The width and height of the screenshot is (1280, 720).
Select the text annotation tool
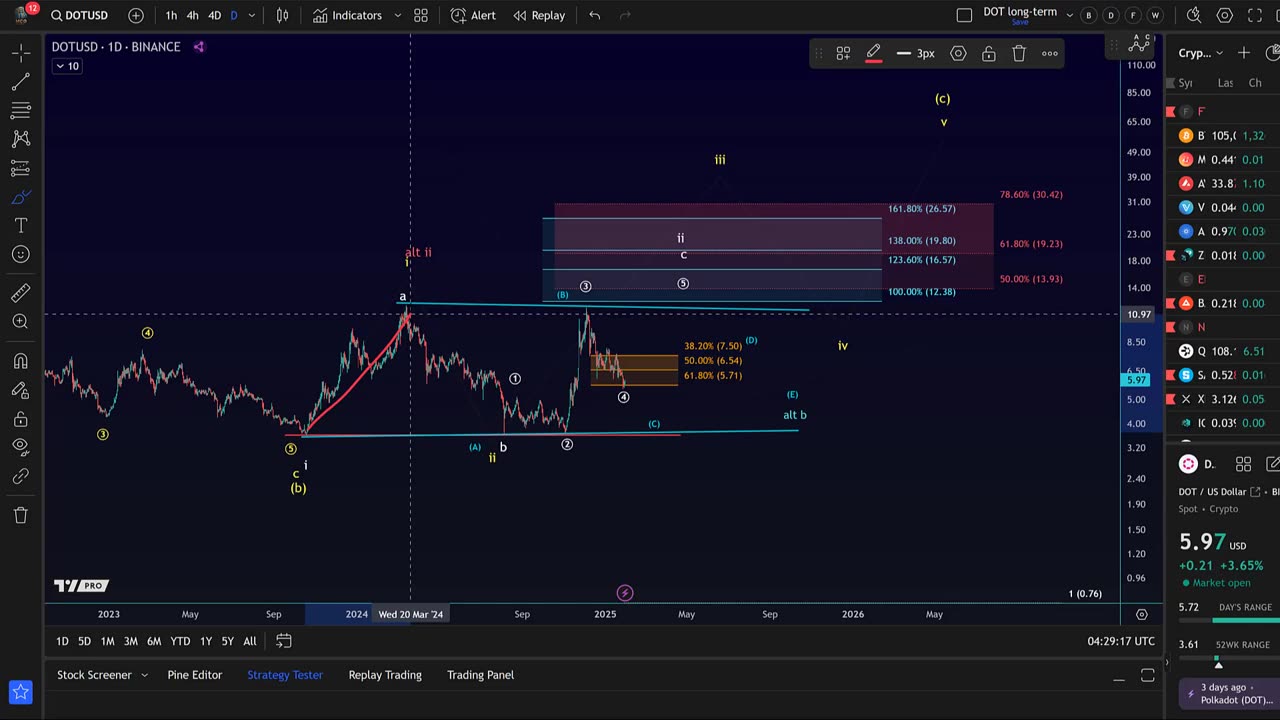[21, 226]
